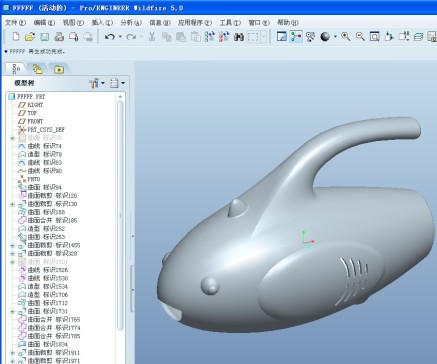This screenshot has width=437, height=364.
Task: Repaint the graphics window
Action: click(282, 36)
